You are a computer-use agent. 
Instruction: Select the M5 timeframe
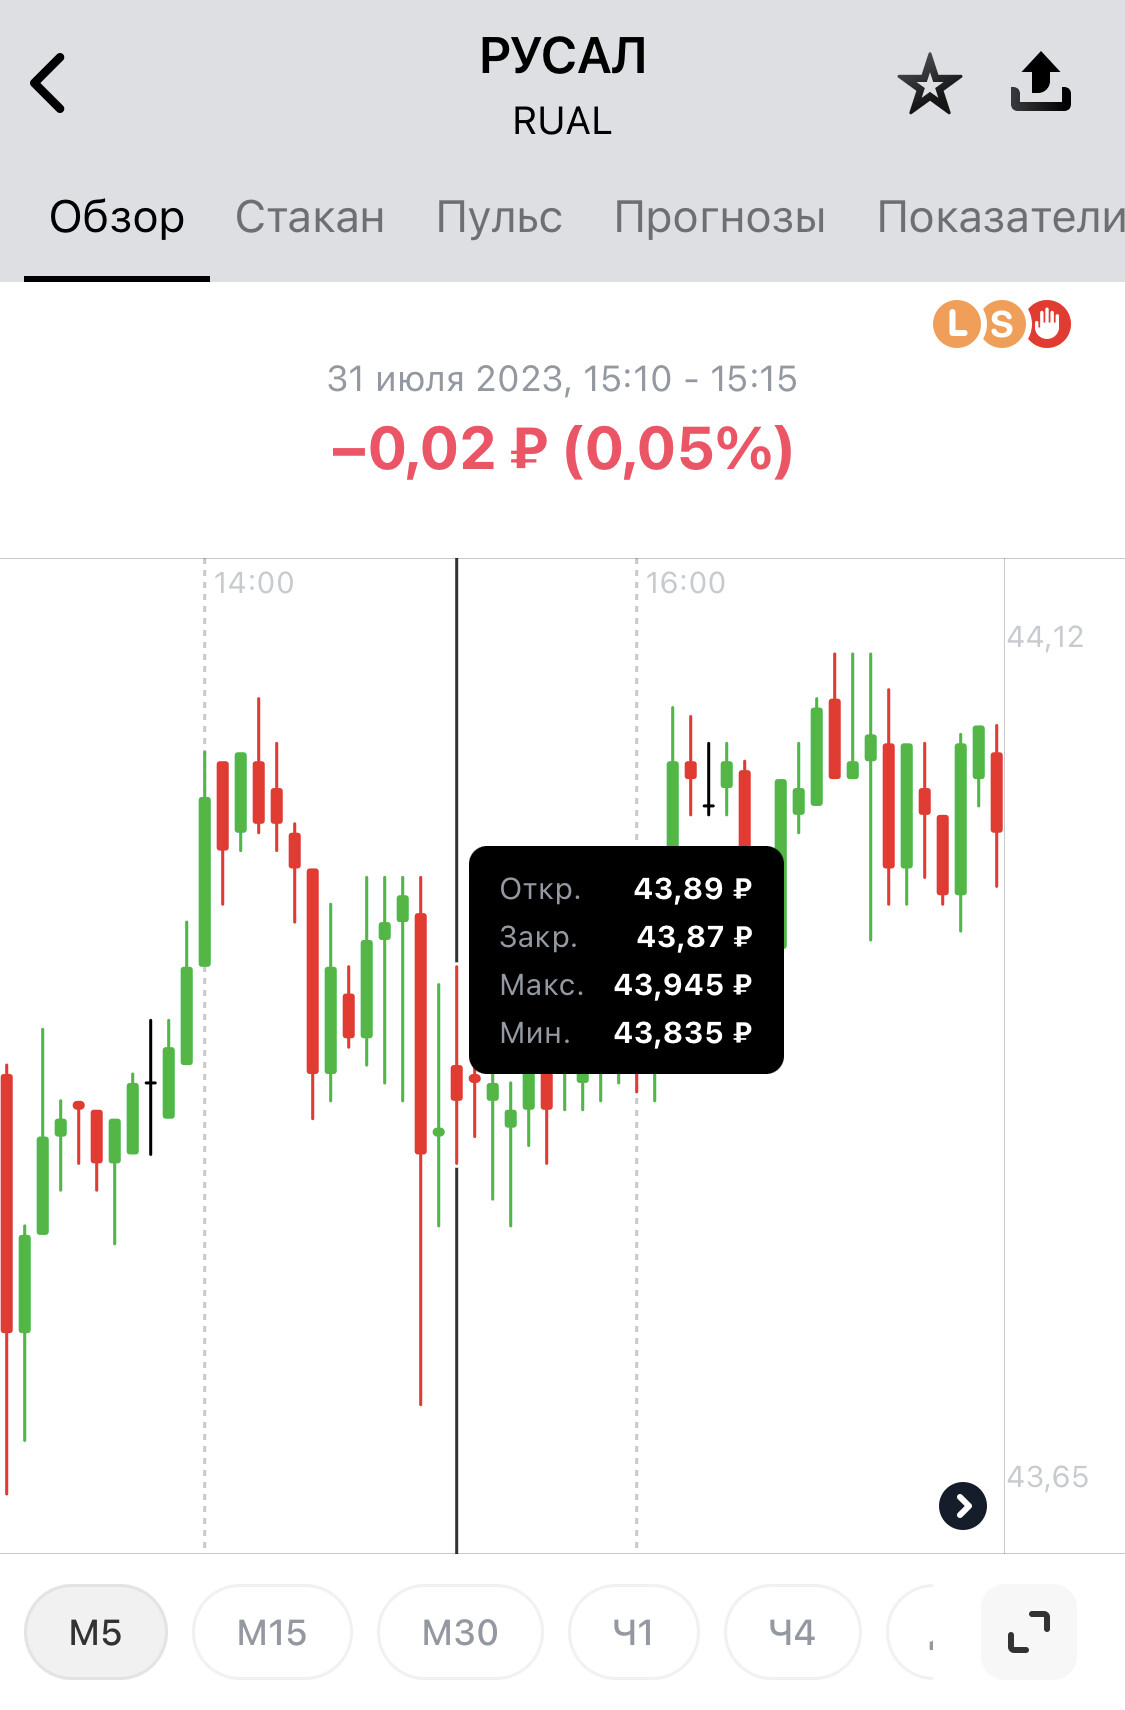[96, 1632]
